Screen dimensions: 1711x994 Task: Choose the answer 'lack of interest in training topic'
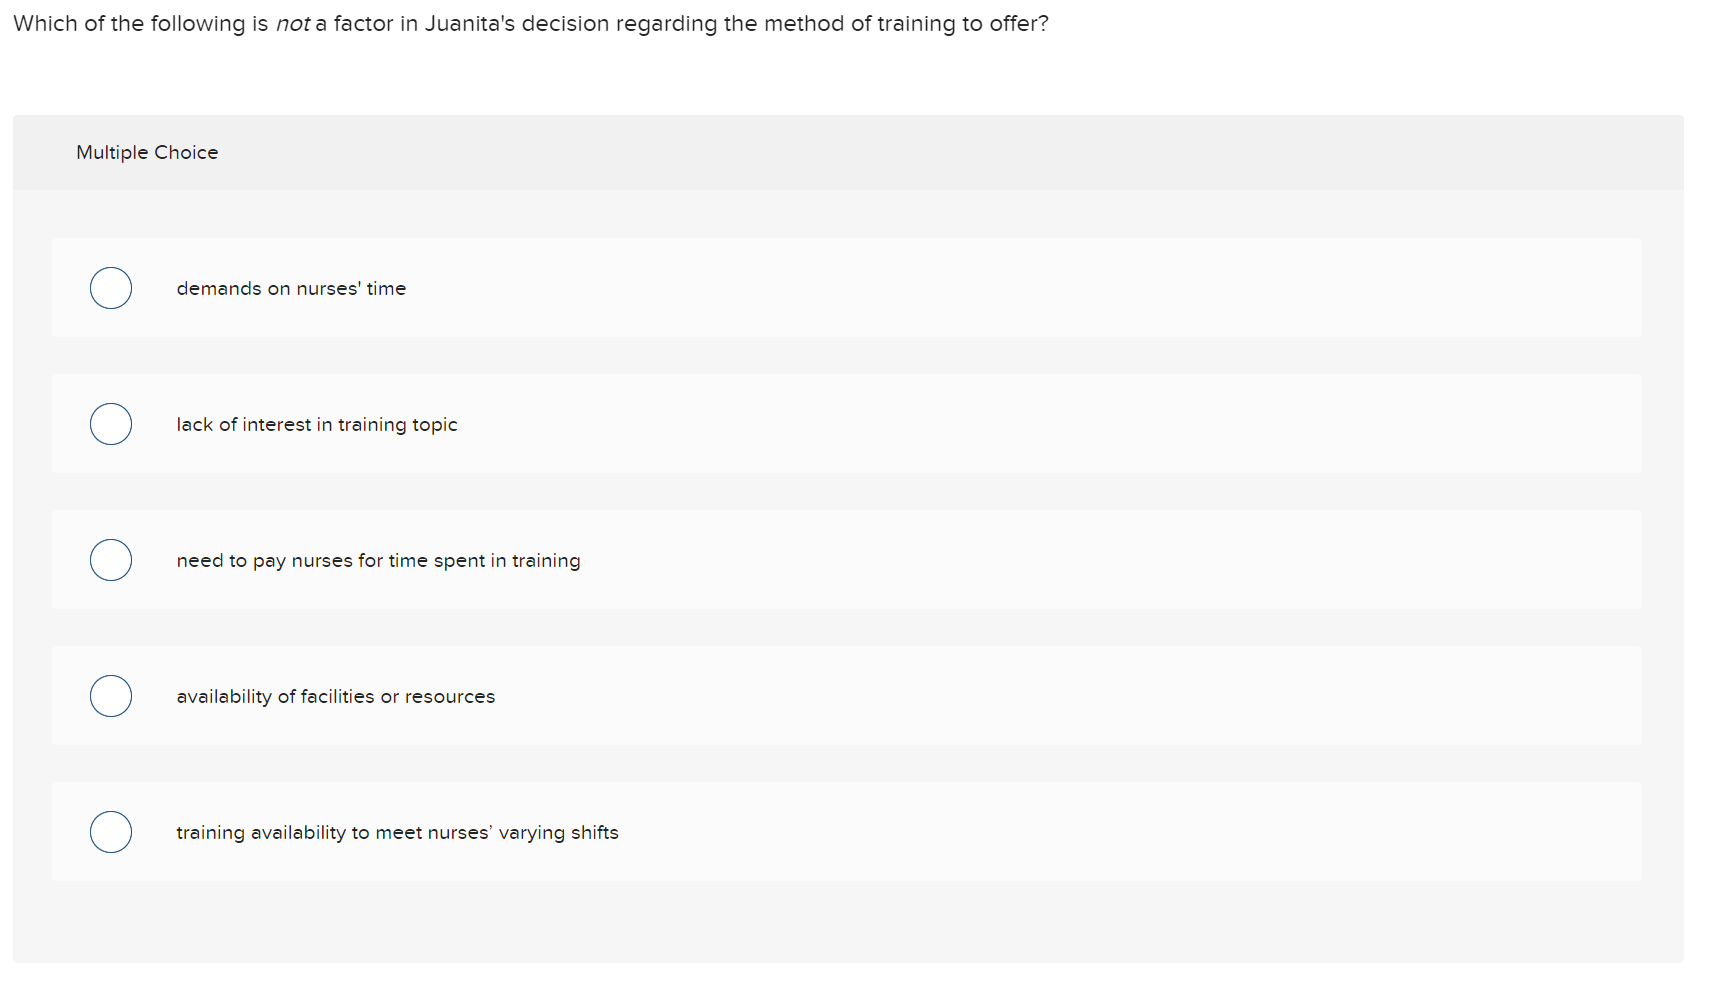316,423
